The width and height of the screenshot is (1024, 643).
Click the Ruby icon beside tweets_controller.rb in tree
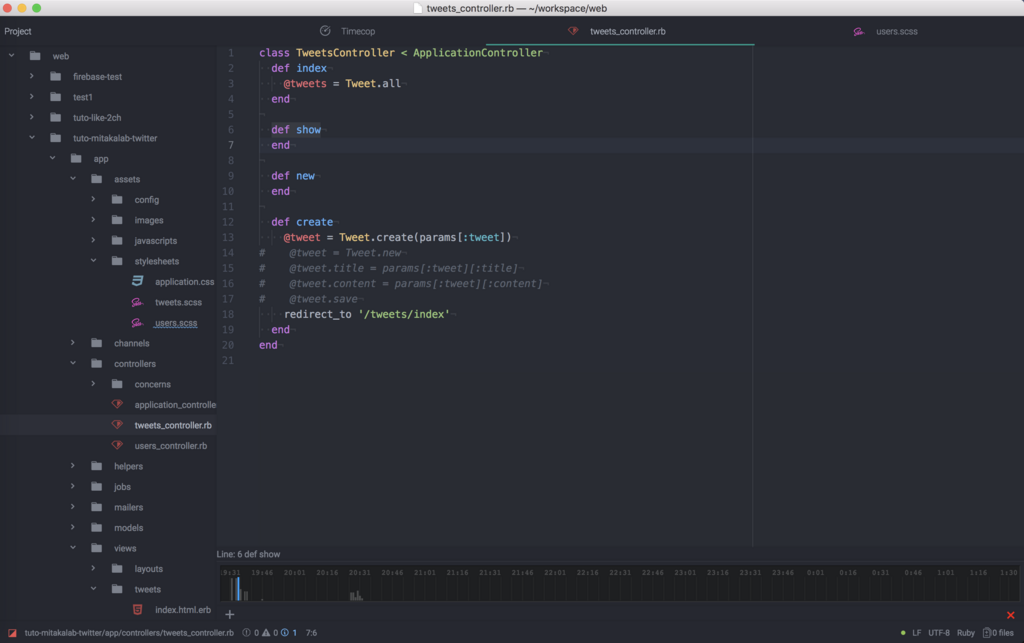click(x=117, y=424)
